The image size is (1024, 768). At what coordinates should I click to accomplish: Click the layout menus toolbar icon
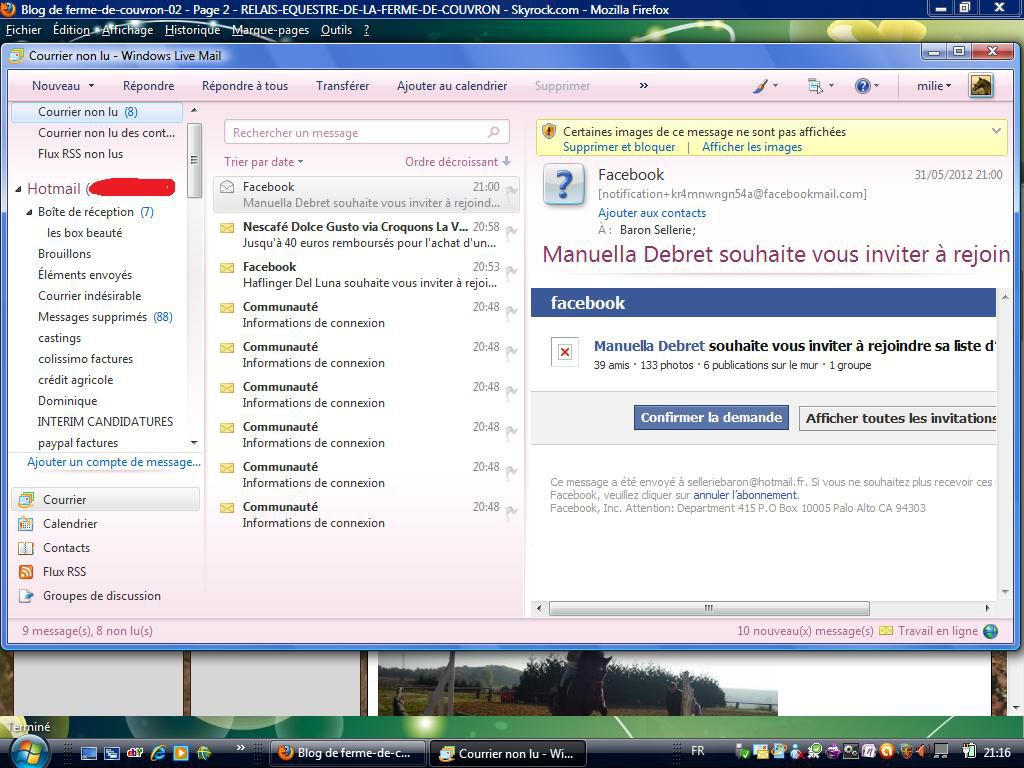815,86
